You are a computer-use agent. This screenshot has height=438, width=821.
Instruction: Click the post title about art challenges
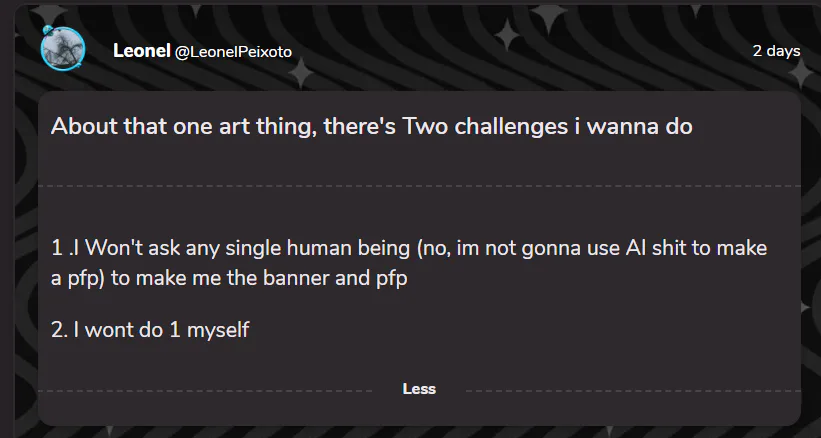pyautogui.click(x=371, y=127)
